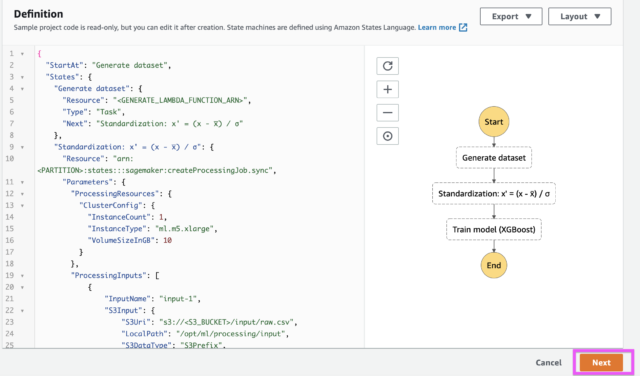Image resolution: width=640 pixels, height=376 pixels.
Task: Collapse the States block at line 3
Action: (22, 77)
